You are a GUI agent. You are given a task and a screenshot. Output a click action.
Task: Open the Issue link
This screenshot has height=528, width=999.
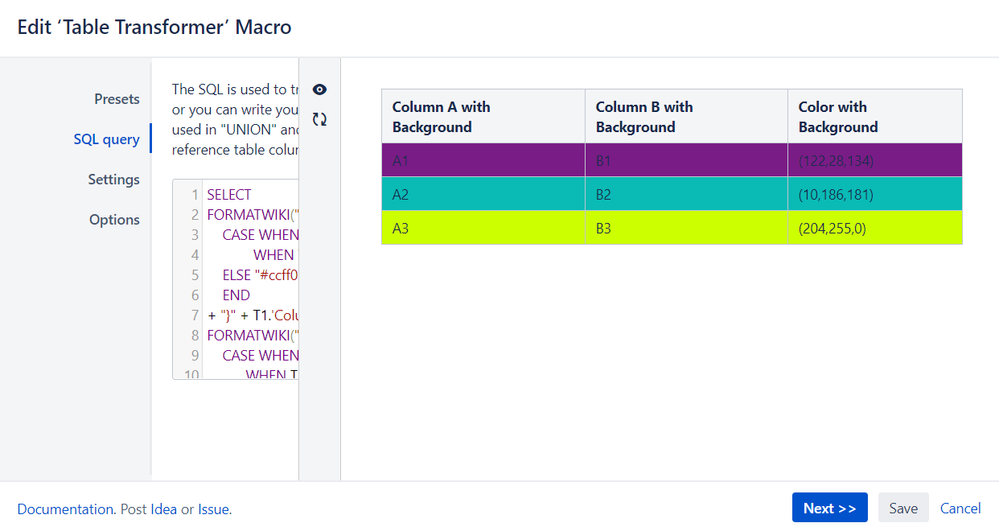click(x=213, y=509)
